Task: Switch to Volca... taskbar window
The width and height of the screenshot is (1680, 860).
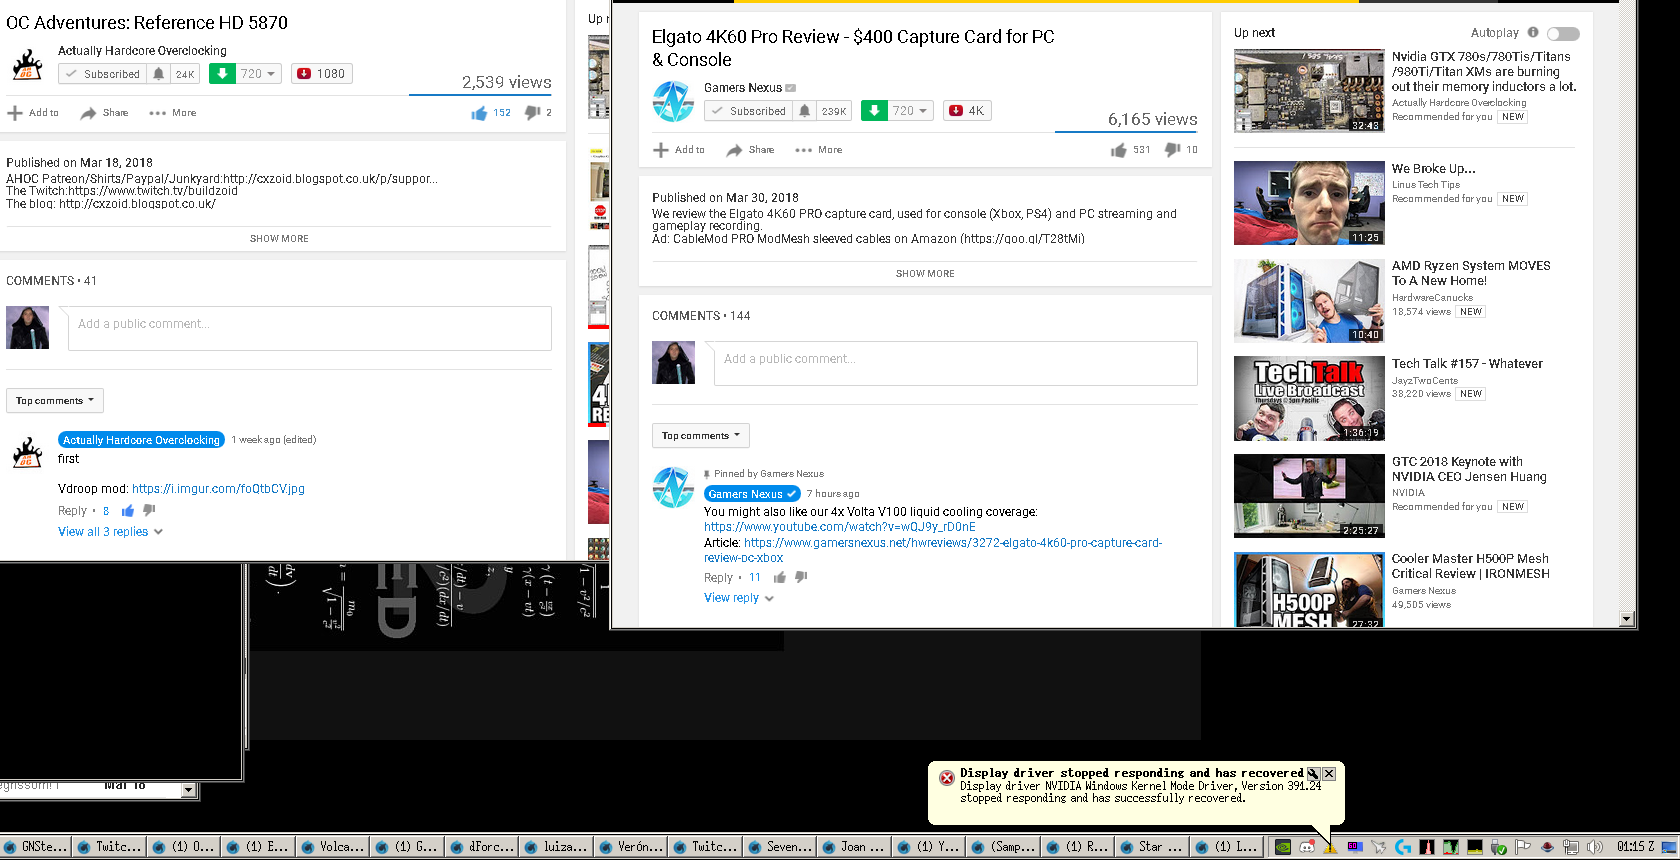Action: (334, 847)
